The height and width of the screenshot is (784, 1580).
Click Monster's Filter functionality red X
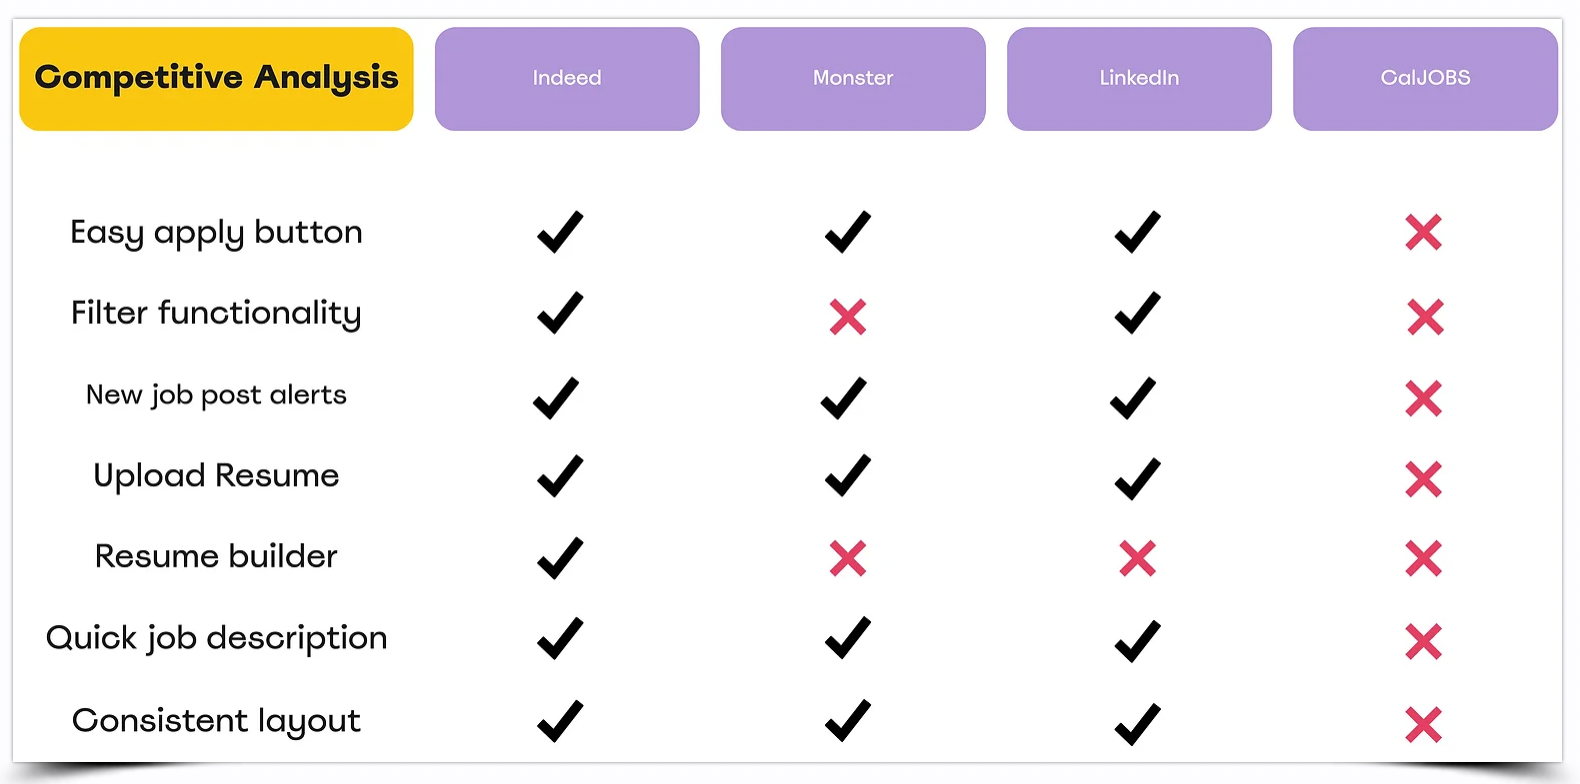coord(848,317)
